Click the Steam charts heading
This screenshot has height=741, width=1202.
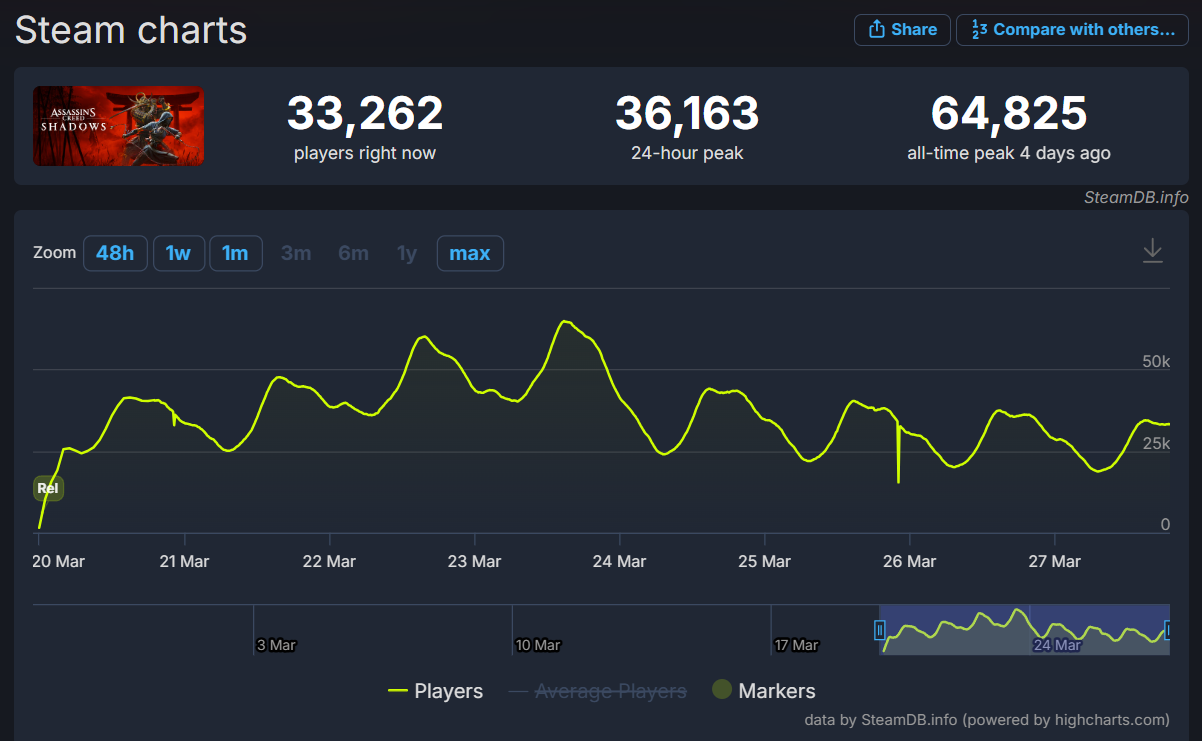(131, 30)
